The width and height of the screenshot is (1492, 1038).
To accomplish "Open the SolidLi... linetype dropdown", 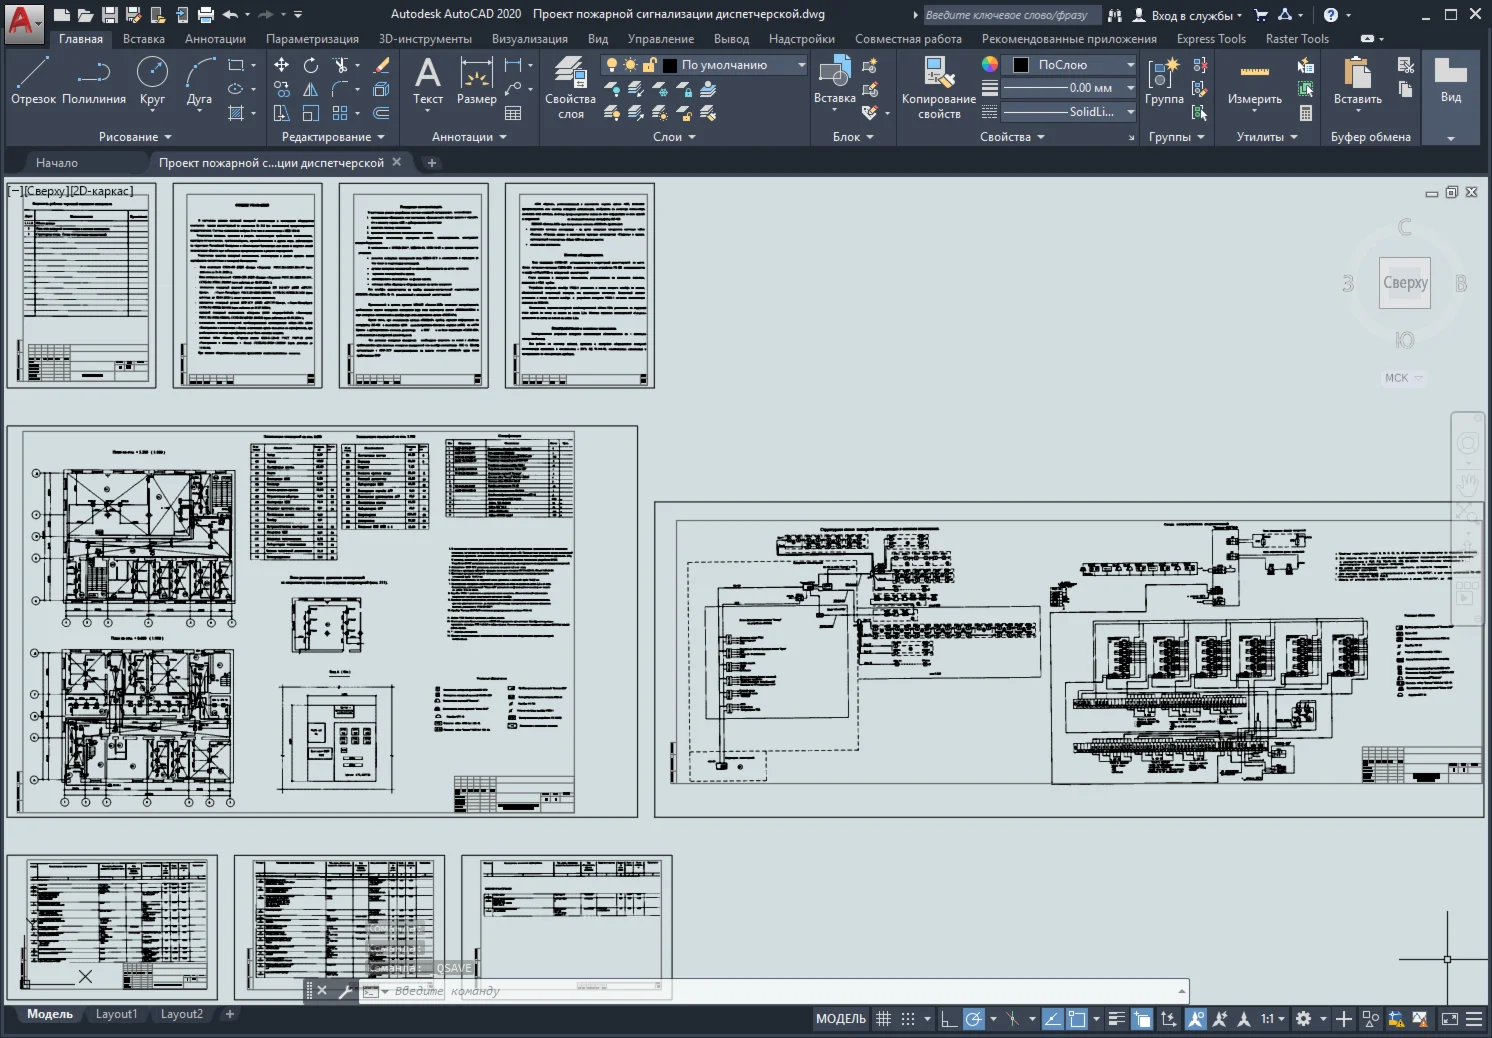I will coord(1069,112).
